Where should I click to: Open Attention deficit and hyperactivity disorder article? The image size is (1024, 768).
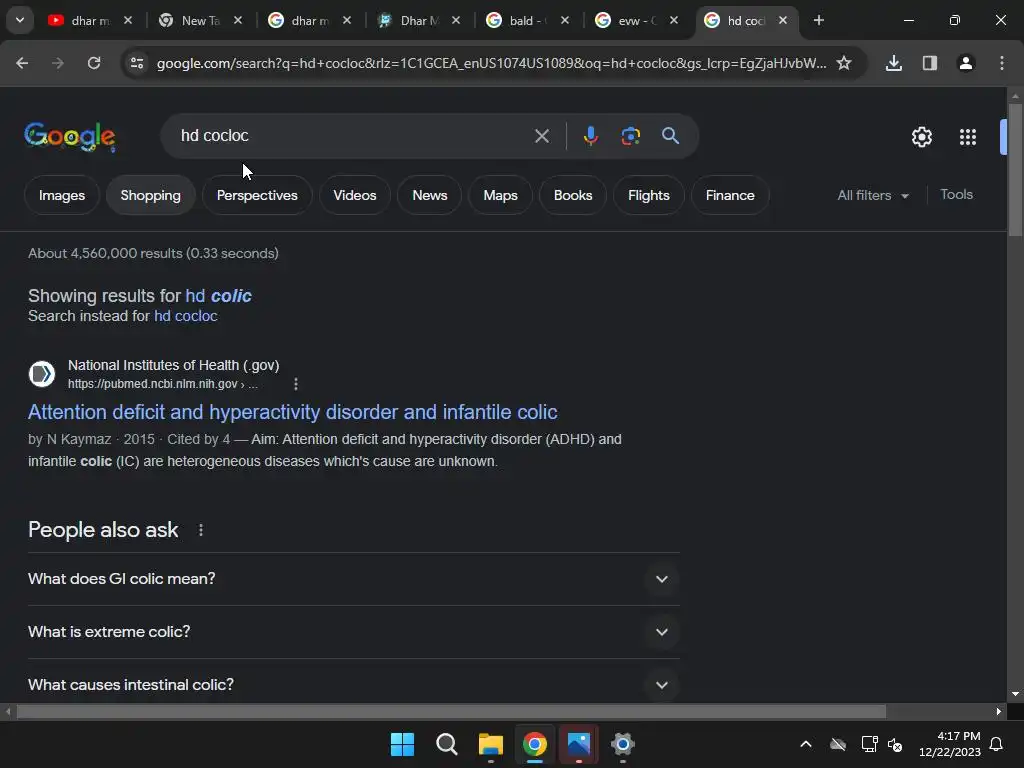tap(293, 412)
